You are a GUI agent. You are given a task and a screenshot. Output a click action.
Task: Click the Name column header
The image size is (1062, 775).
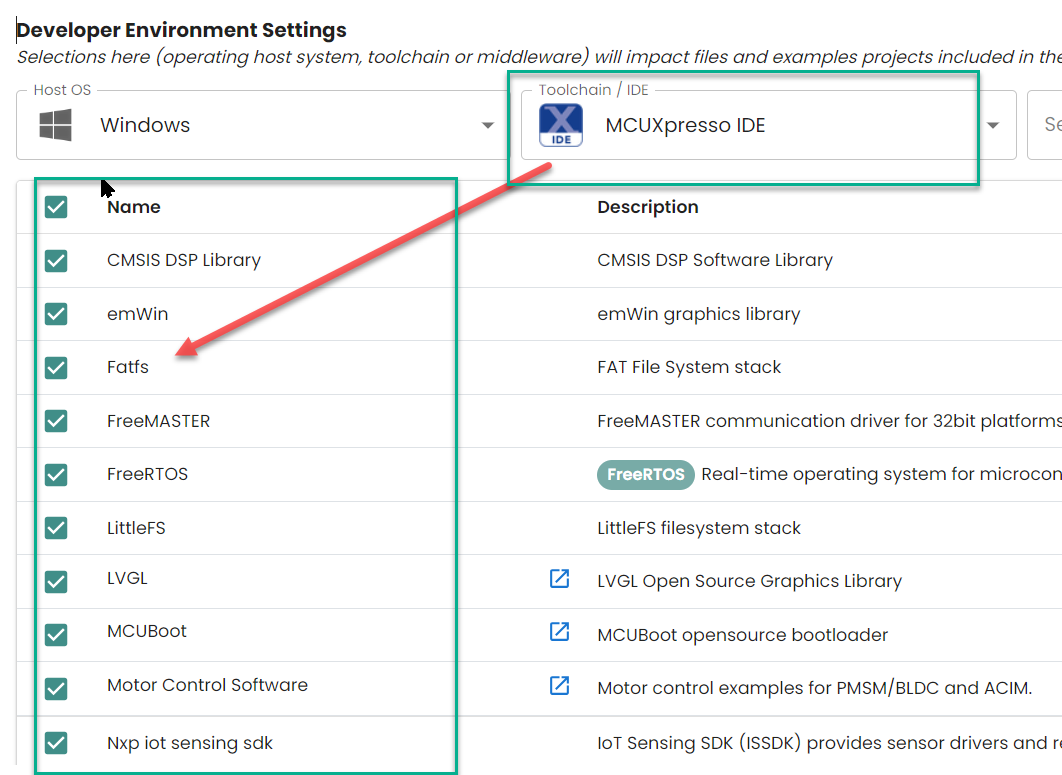(x=133, y=207)
